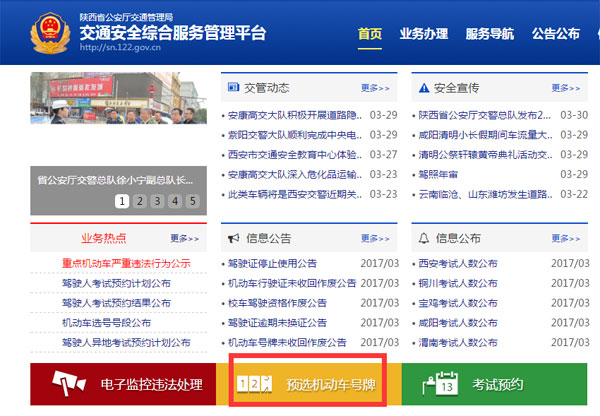Image resolution: width=600 pixels, height=416 pixels.
Task: Open 驾驶人考试预约计划公布
Action: 116,283
